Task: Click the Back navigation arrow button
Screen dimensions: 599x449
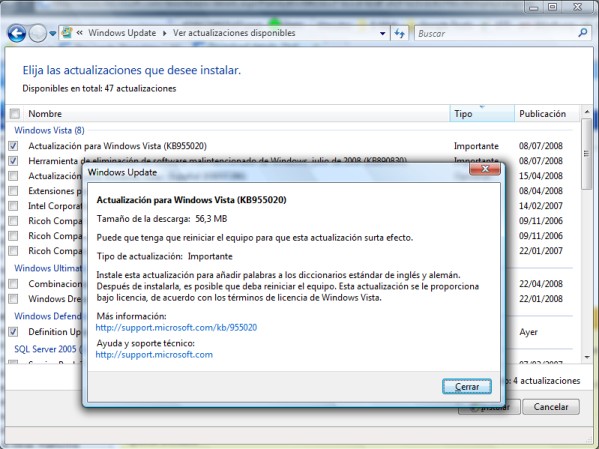Action: pos(17,34)
